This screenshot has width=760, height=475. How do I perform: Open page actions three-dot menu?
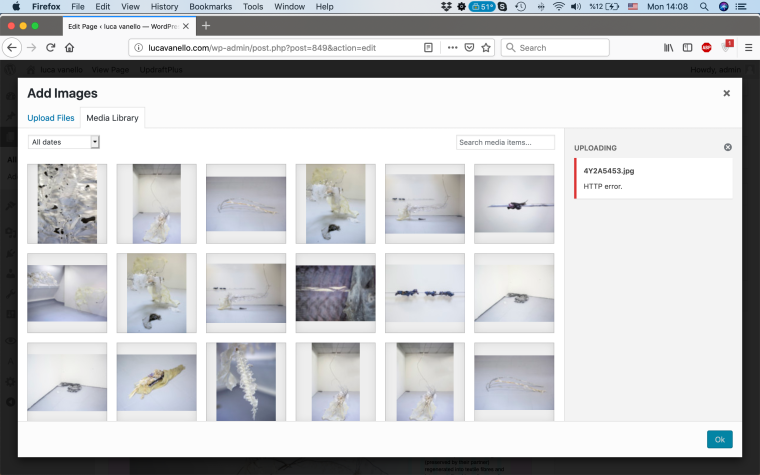[x=452, y=47]
